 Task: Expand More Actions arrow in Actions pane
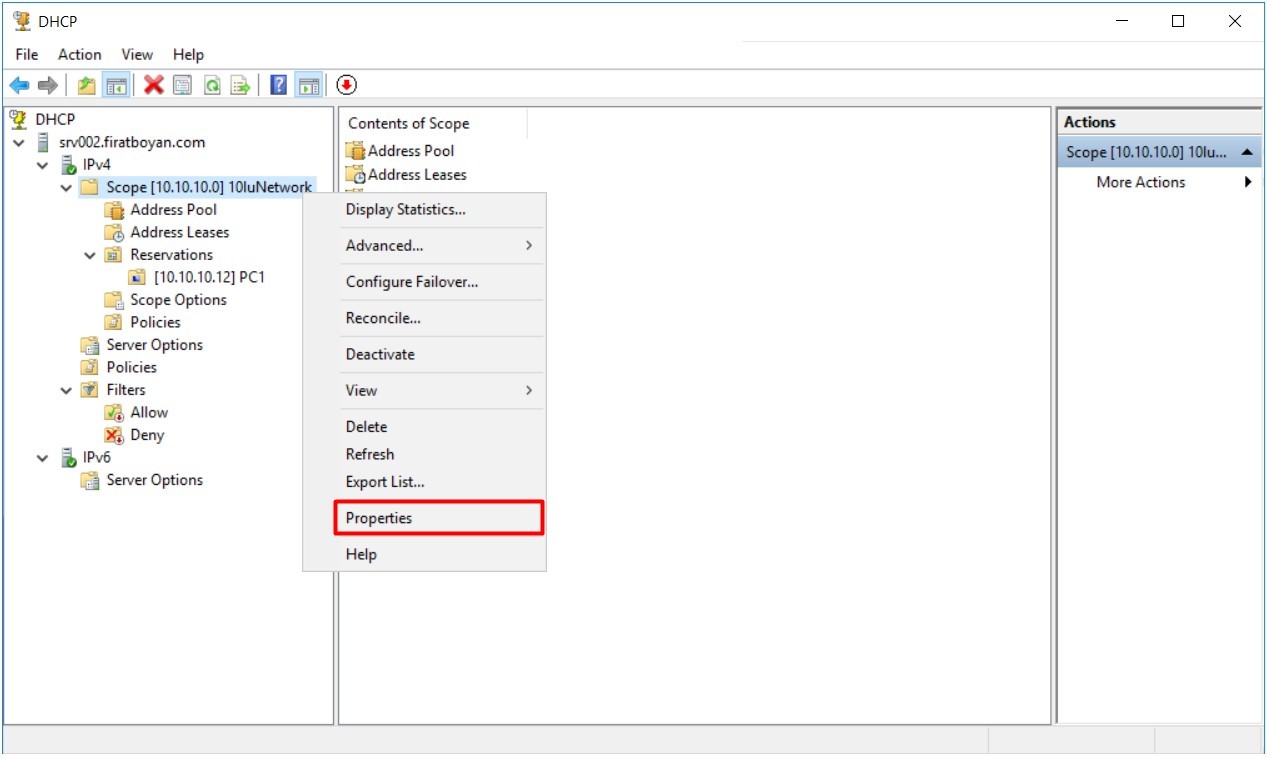pyautogui.click(x=1248, y=182)
